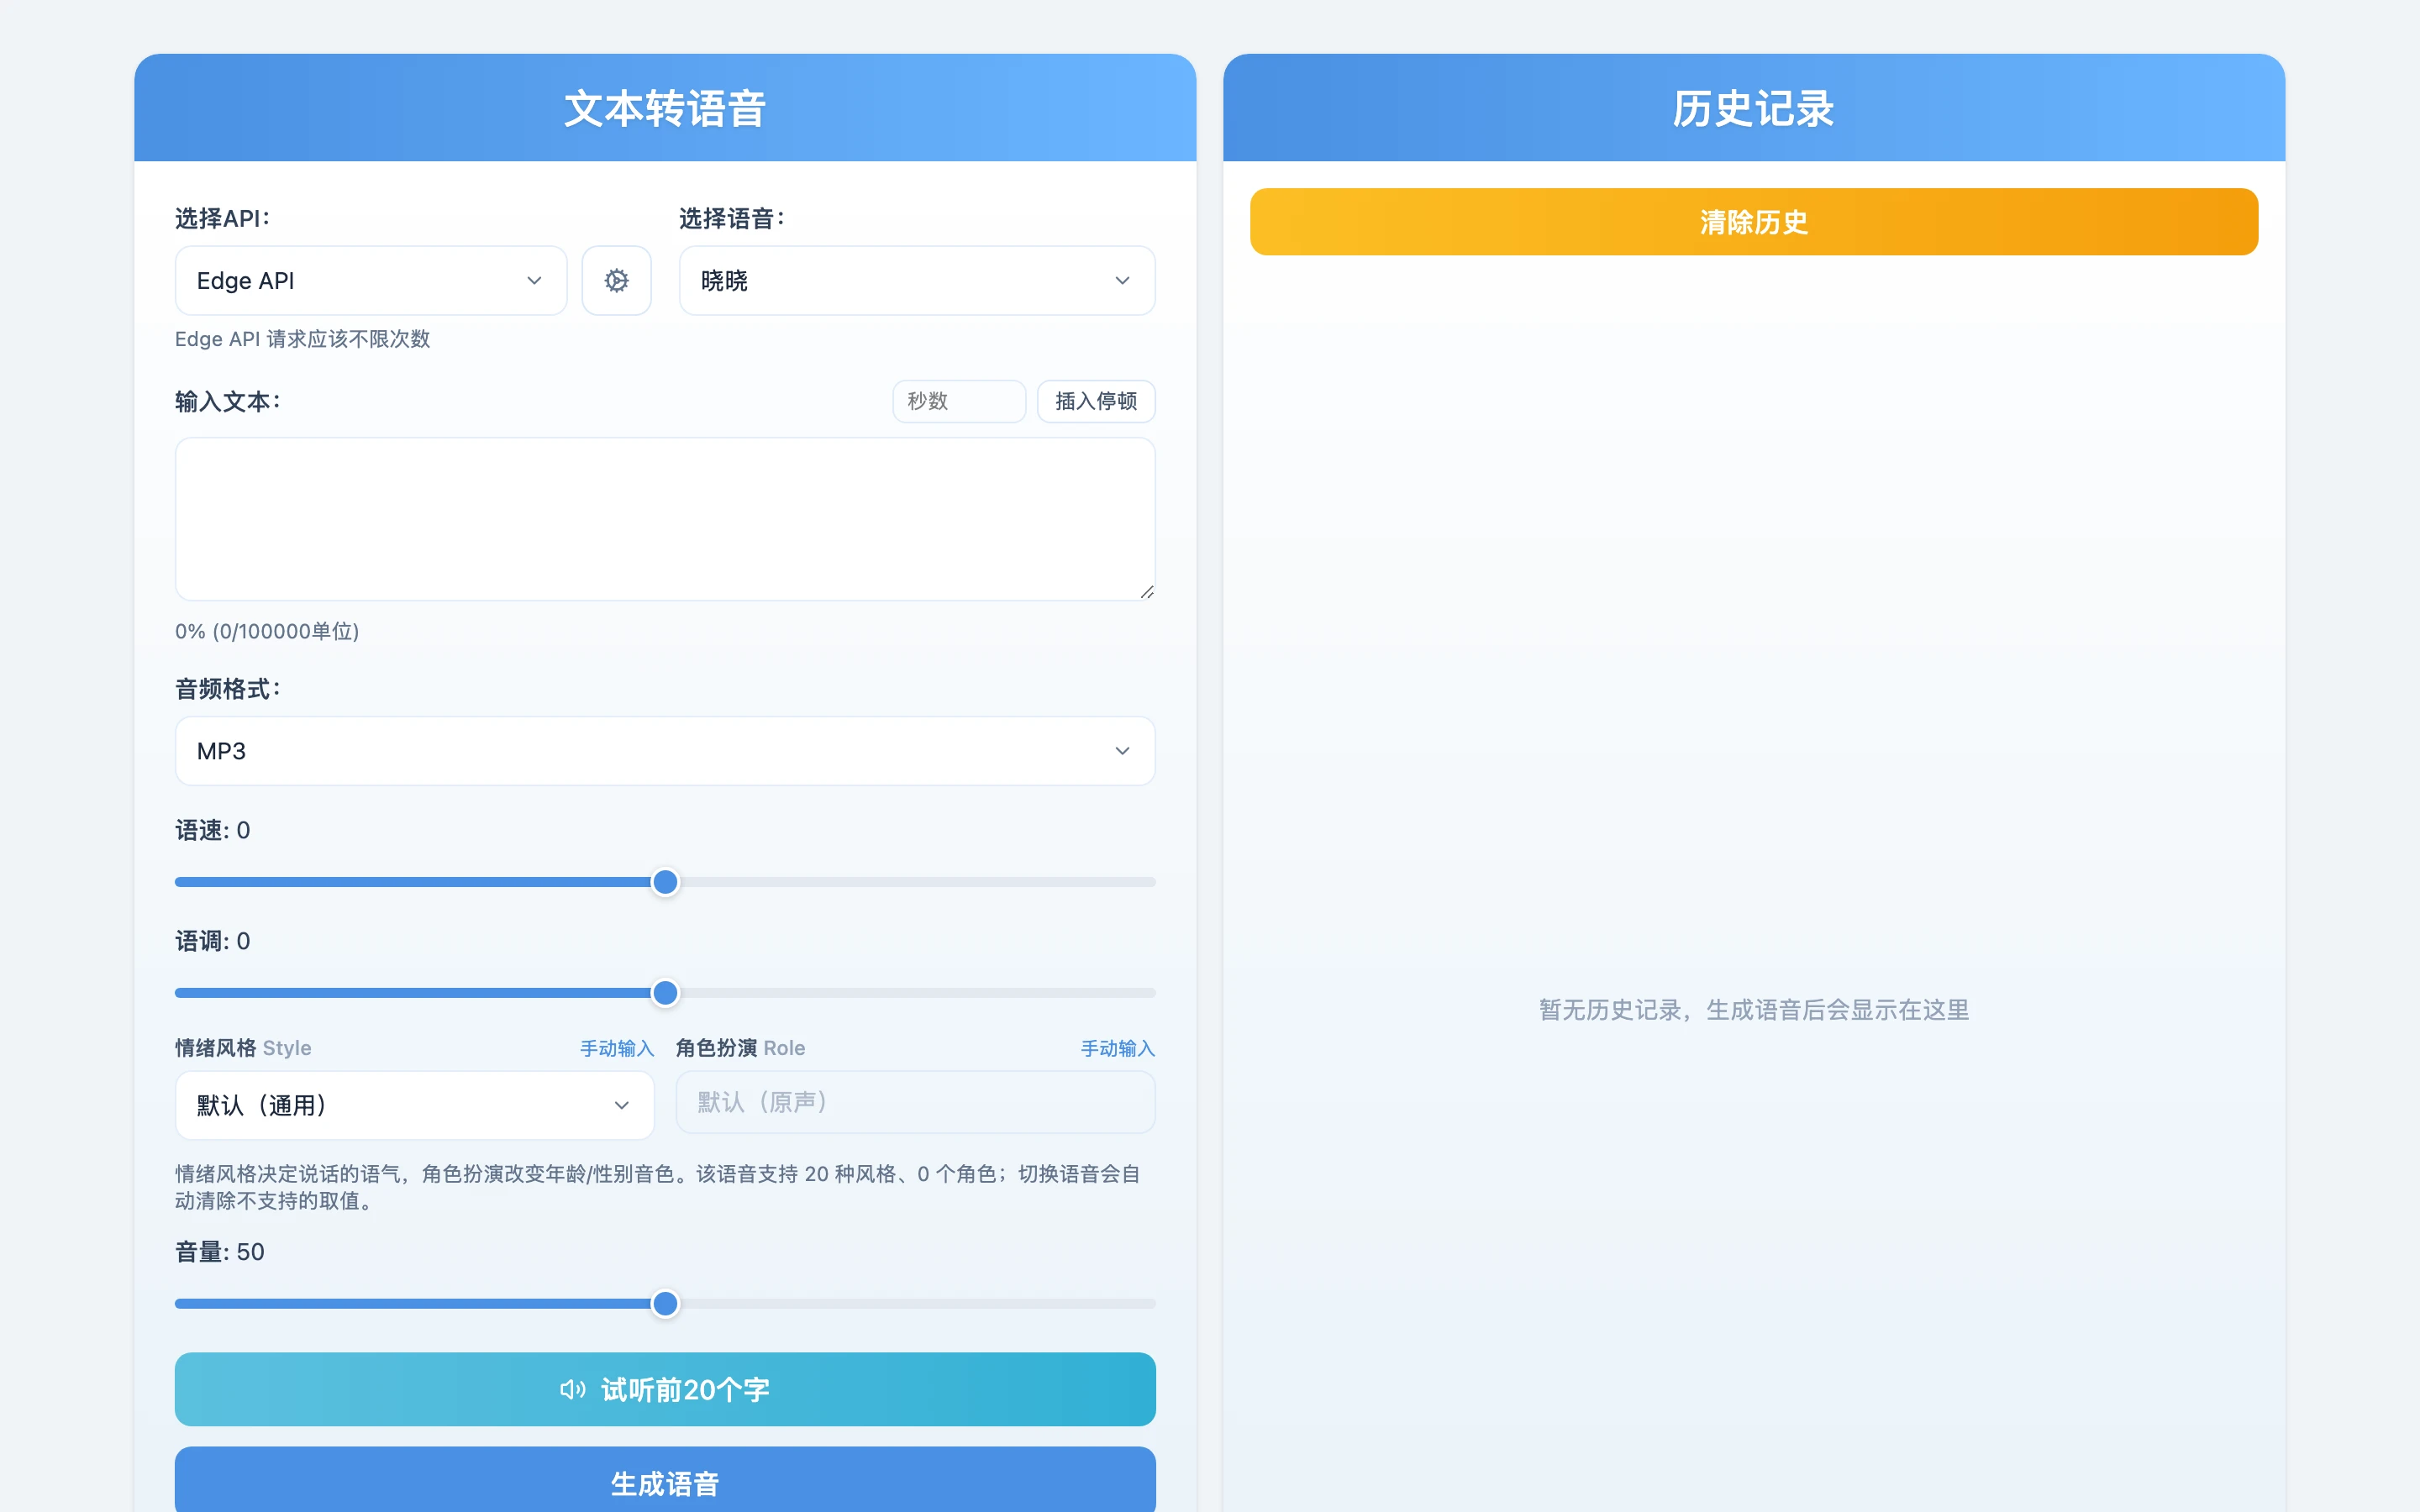Open the MP3 audio format dropdown
The height and width of the screenshot is (1512, 2420).
pos(665,751)
